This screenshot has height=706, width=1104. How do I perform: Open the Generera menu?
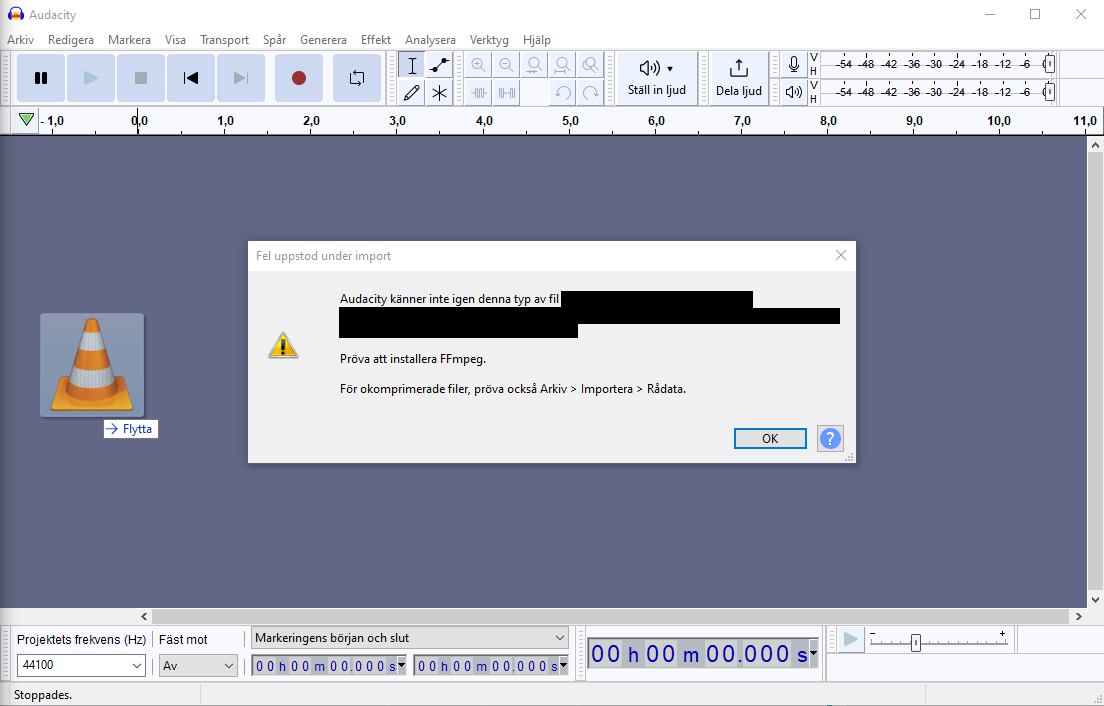(323, 40)
